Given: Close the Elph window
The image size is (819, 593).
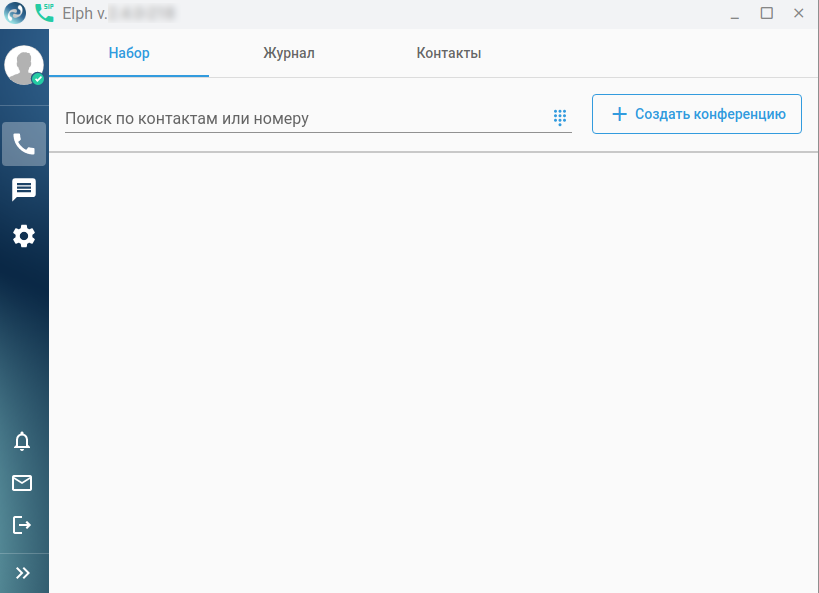Looking at the screenshot, I should click(x=799, y=13).
